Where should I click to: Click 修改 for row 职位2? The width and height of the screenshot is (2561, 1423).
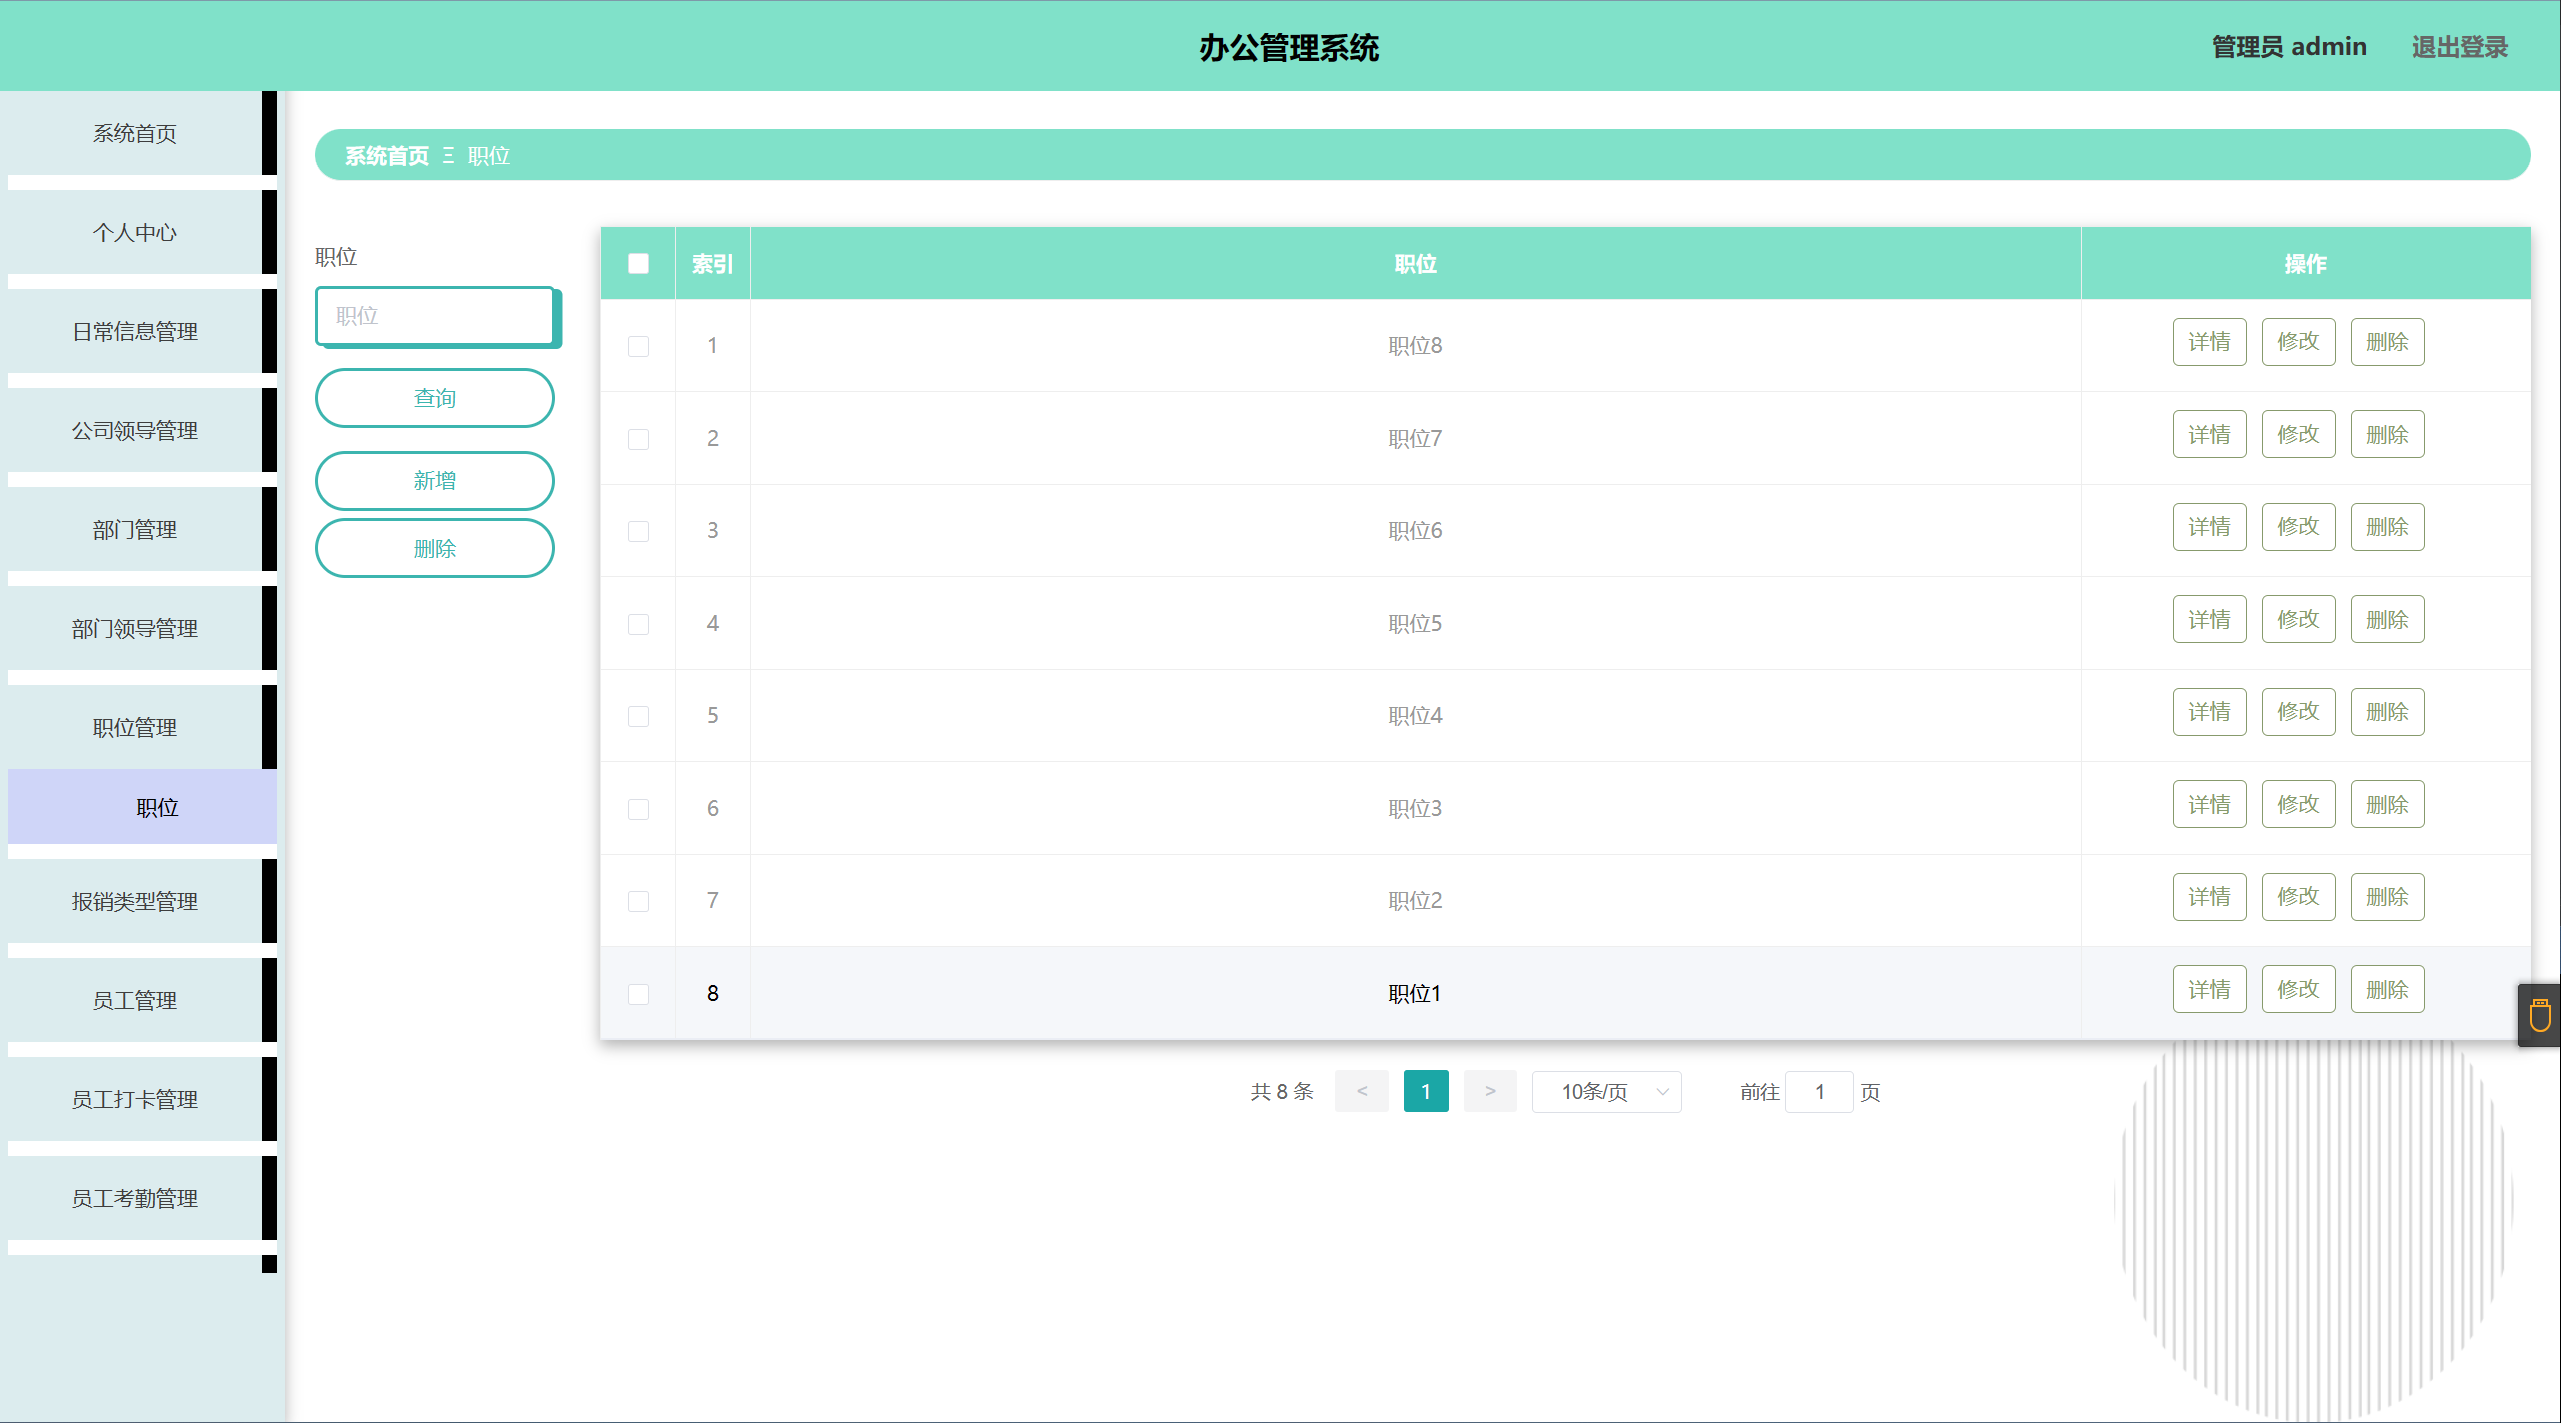(x=2298, y=897)
